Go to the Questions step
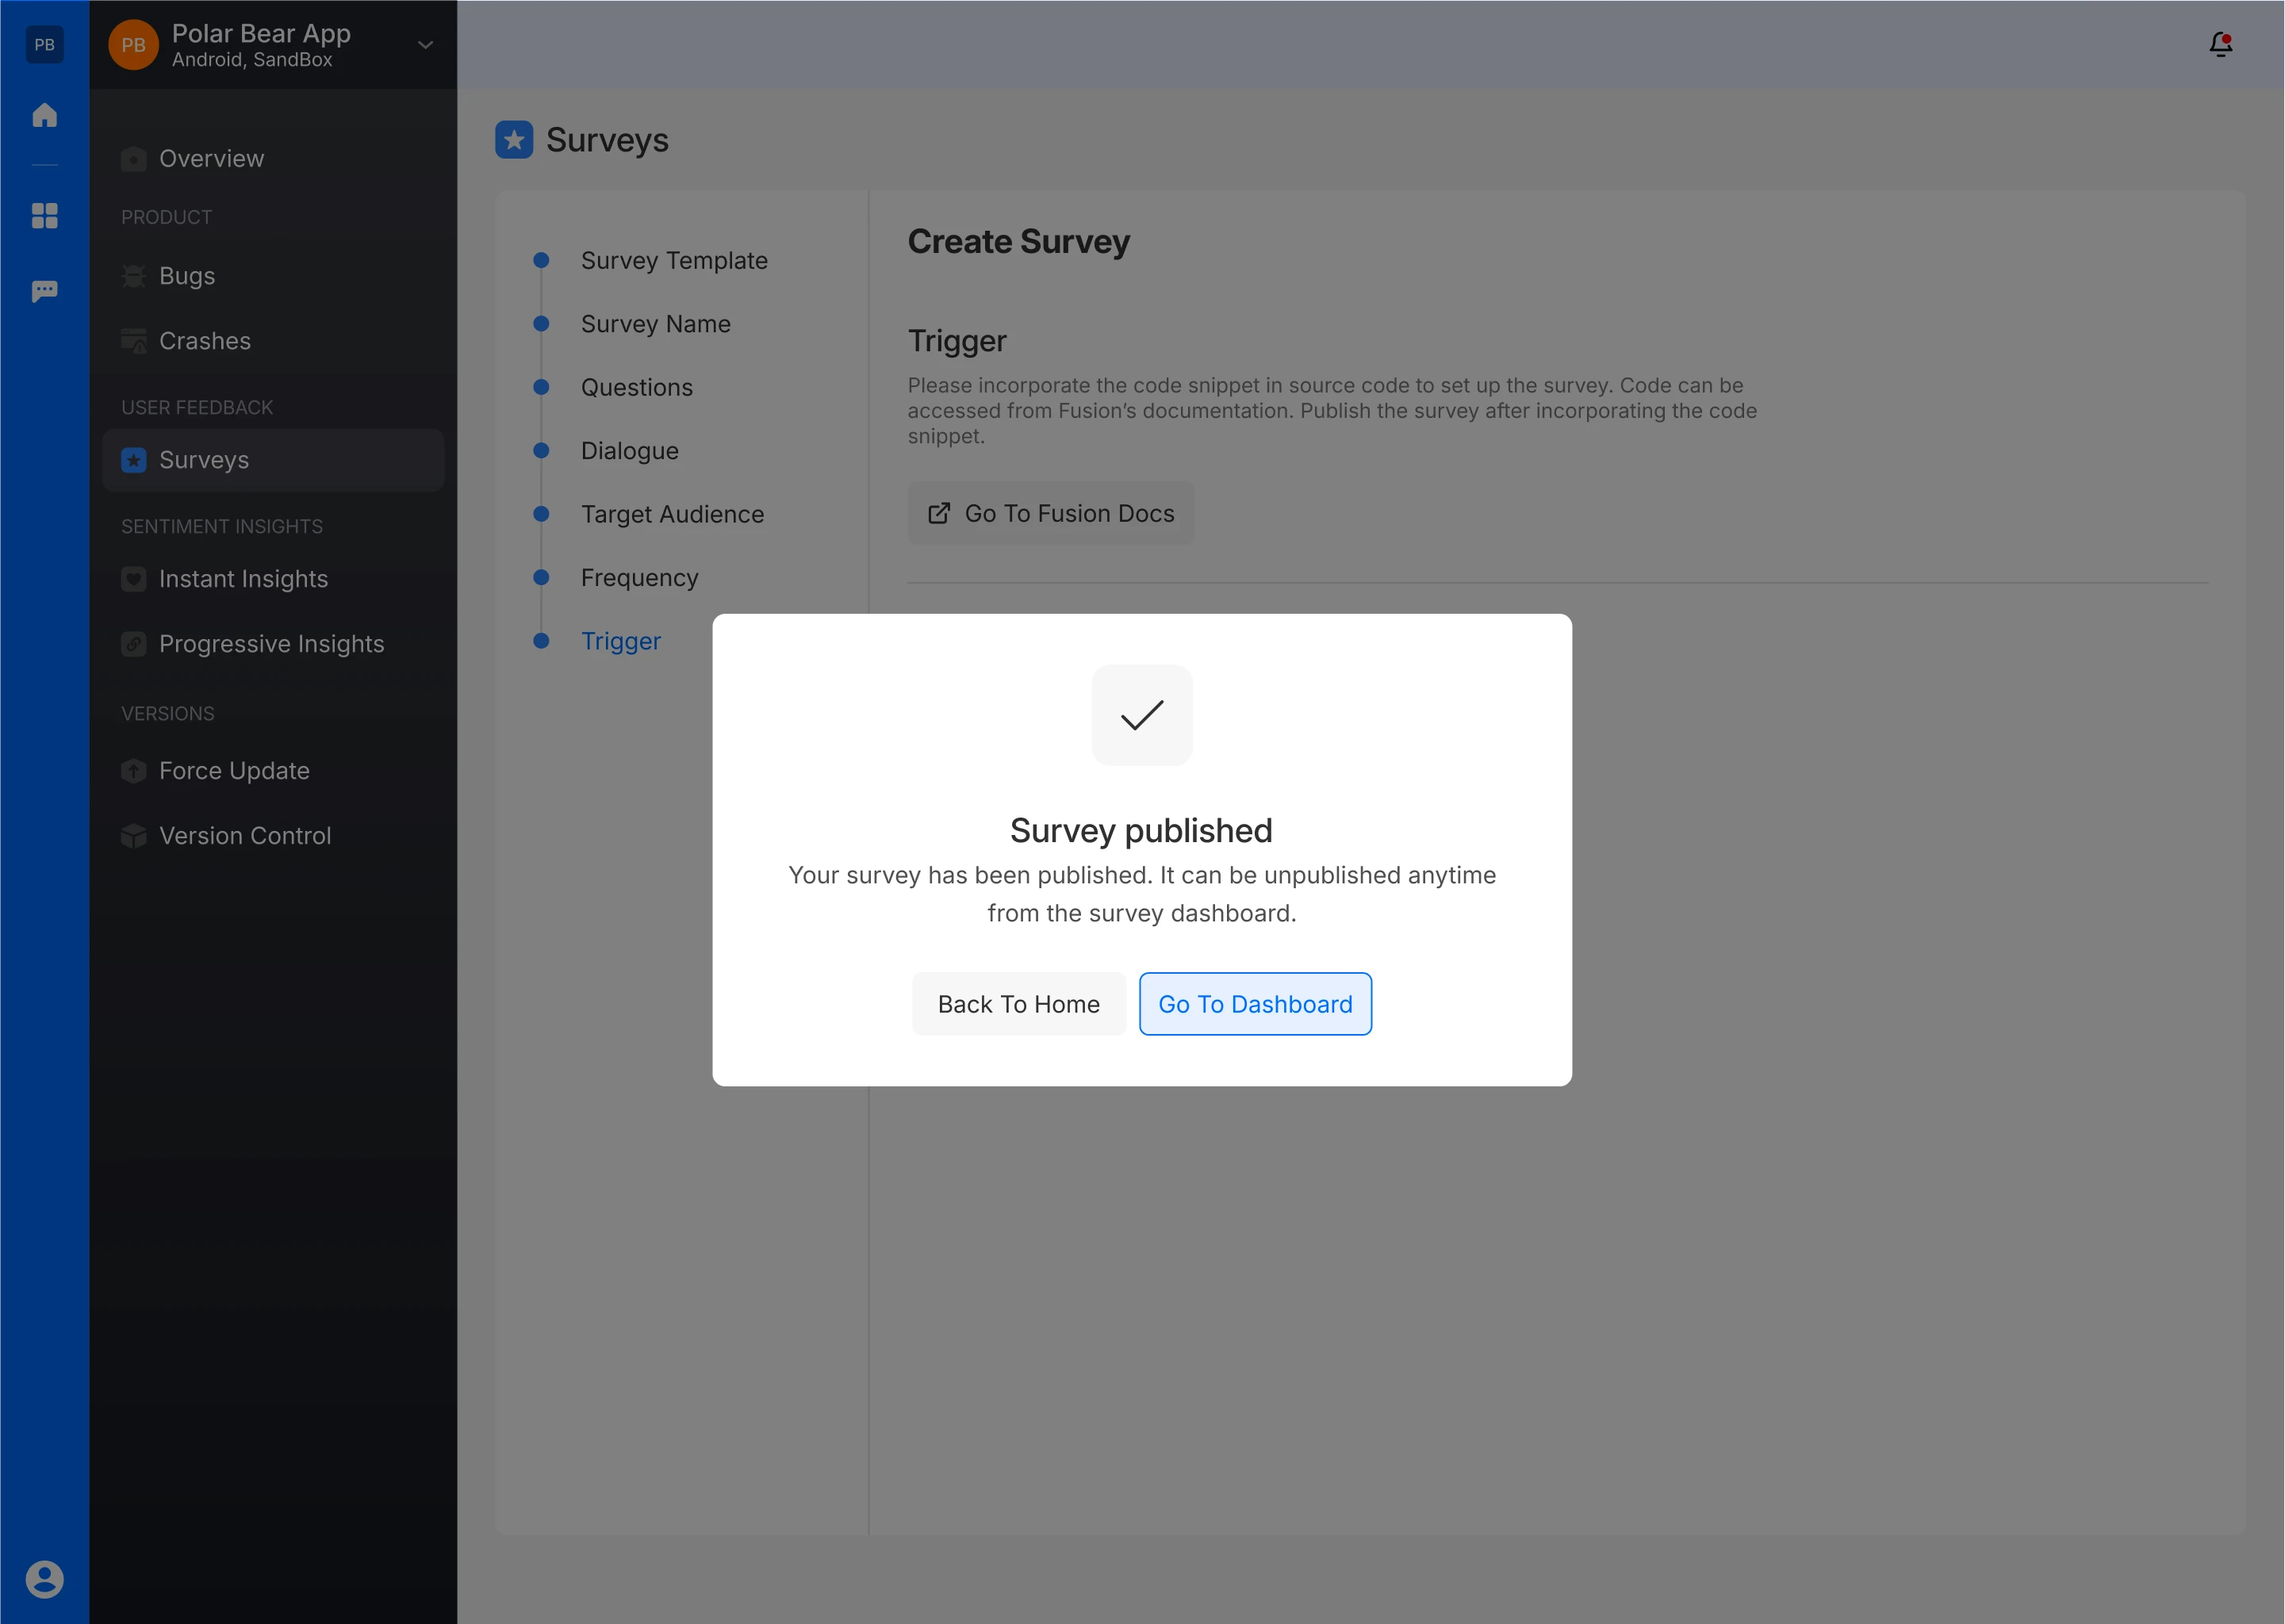This screenshot has width=2285, height=1624. 636,388
